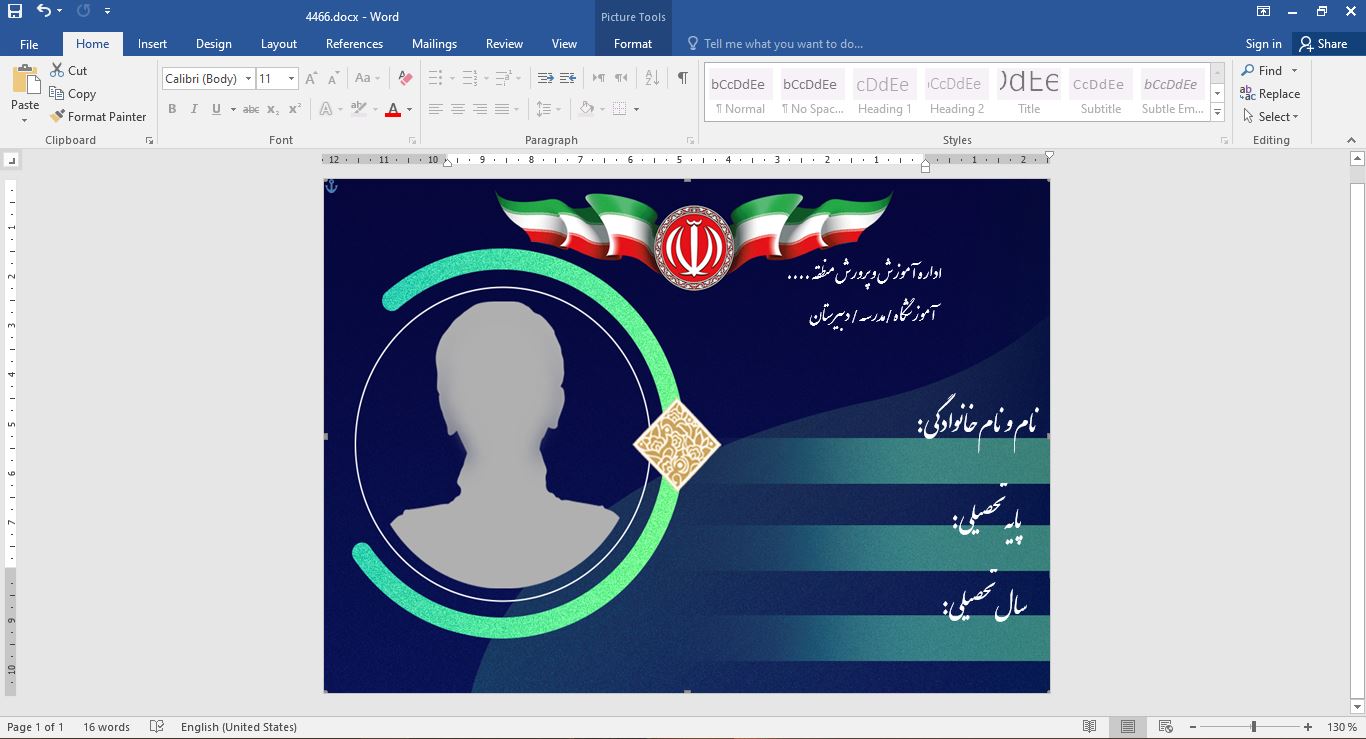
Task: Click the Undo arrow icon
Action: click(44, 12)
